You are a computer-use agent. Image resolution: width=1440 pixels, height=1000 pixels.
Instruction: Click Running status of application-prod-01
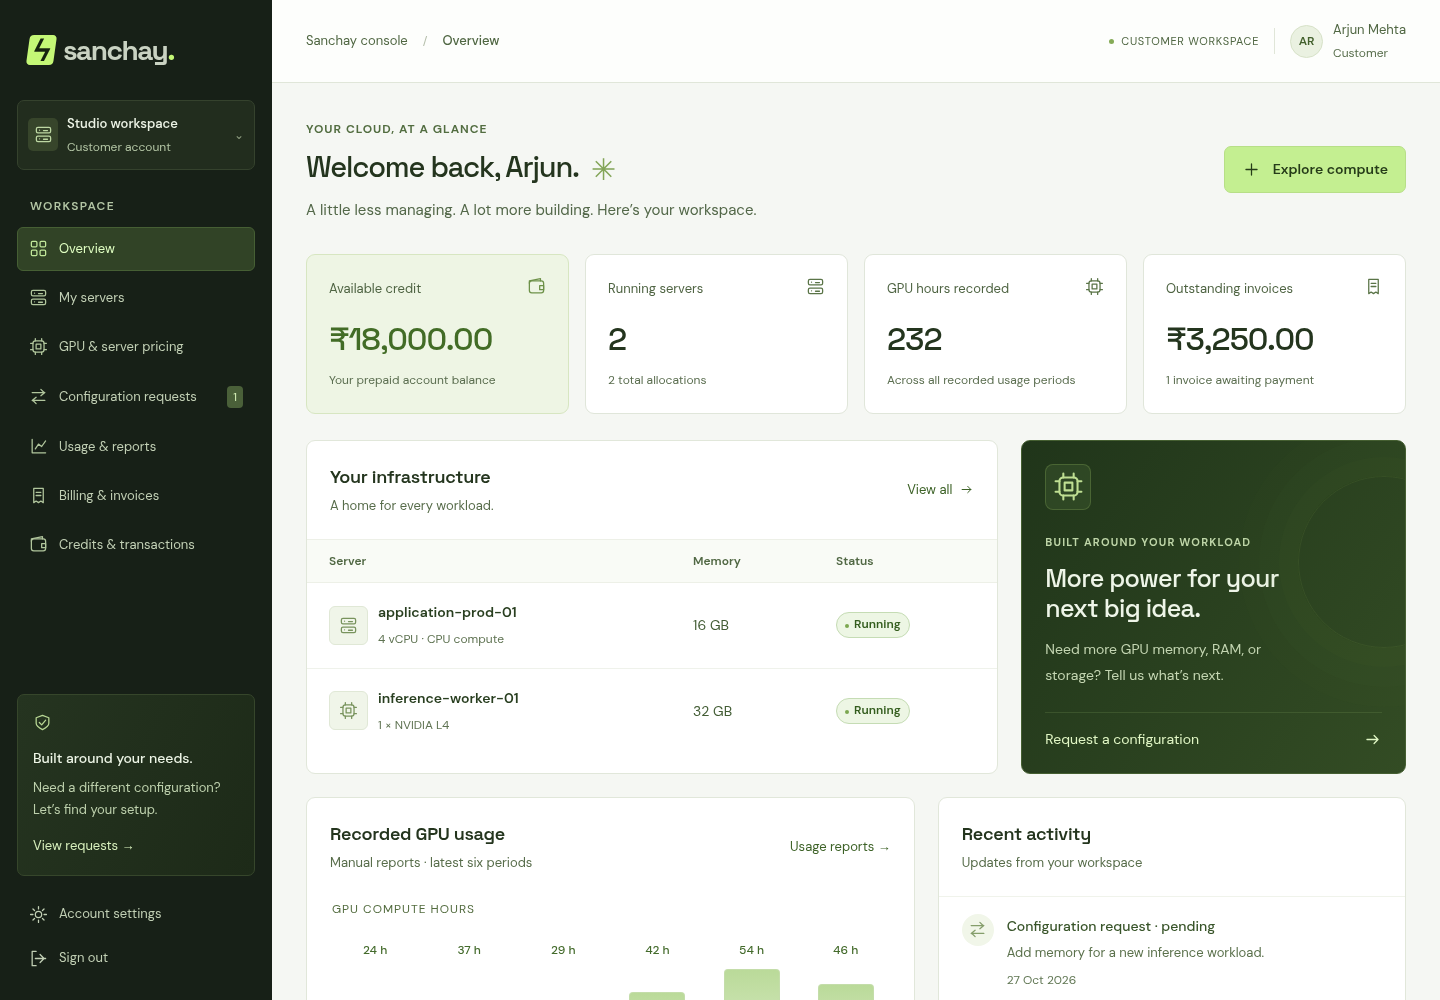pyautogui.click(x=873, y=625)
